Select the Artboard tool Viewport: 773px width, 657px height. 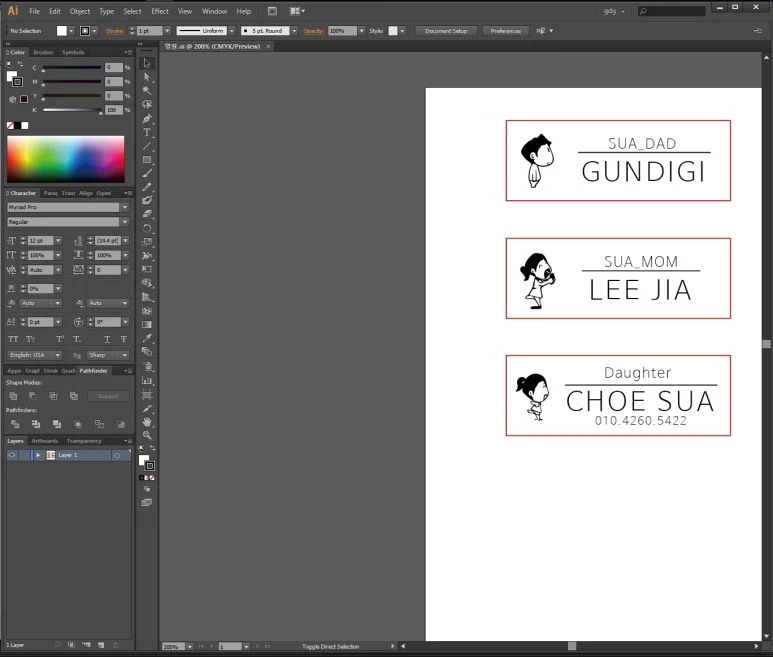(147, 395)
